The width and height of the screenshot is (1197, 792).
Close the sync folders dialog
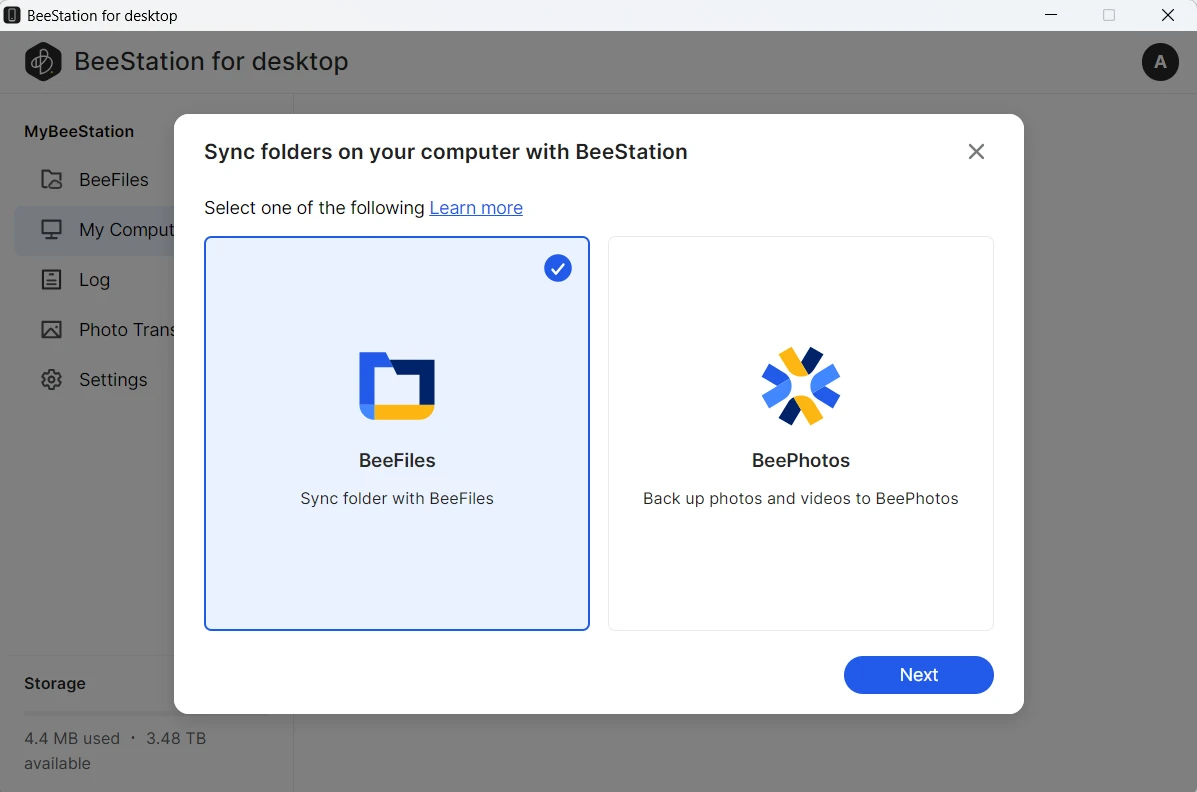(976, 151)
